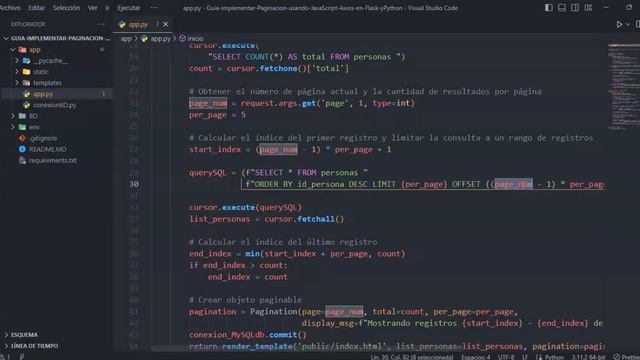Click the env folder icon
This screenshot has width=640, height=360.
coord(22,127)
